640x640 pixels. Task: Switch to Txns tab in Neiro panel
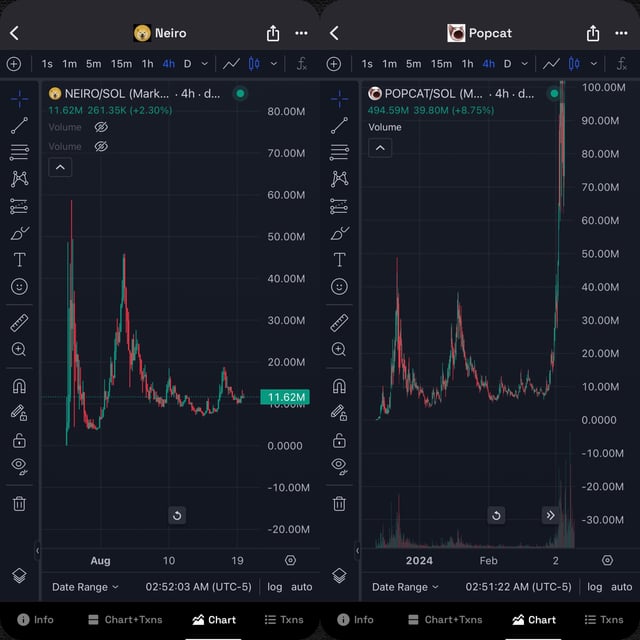[283, 620]
